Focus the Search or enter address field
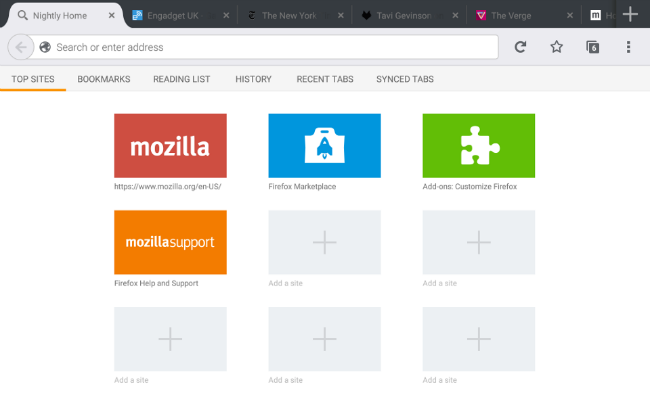Screen dimensions: 650x409 click(x=267, y=47)
